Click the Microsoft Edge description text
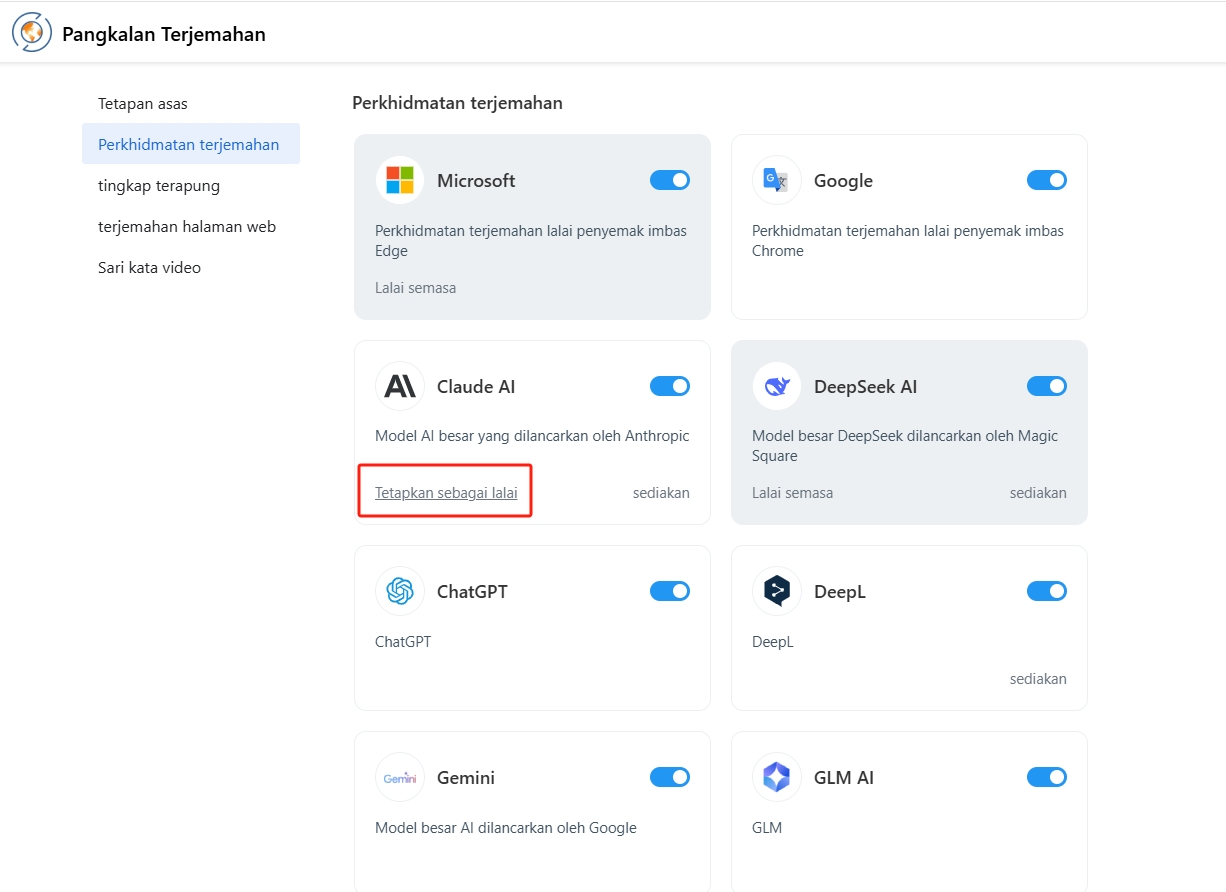 [x=531, y=241]
